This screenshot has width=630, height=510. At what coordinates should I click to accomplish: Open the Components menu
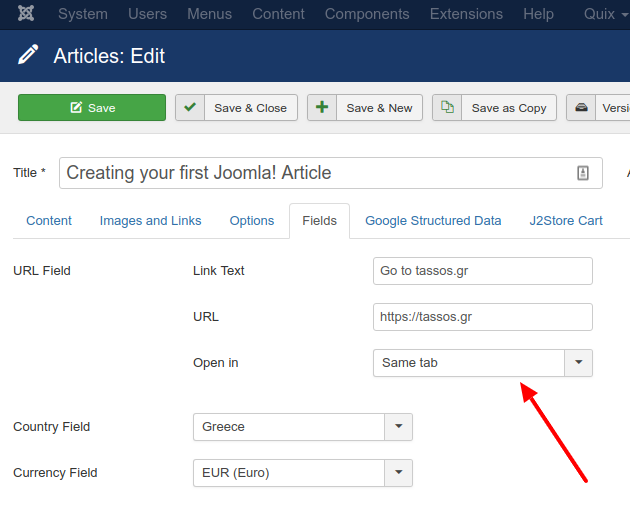[x=367, y=14]
